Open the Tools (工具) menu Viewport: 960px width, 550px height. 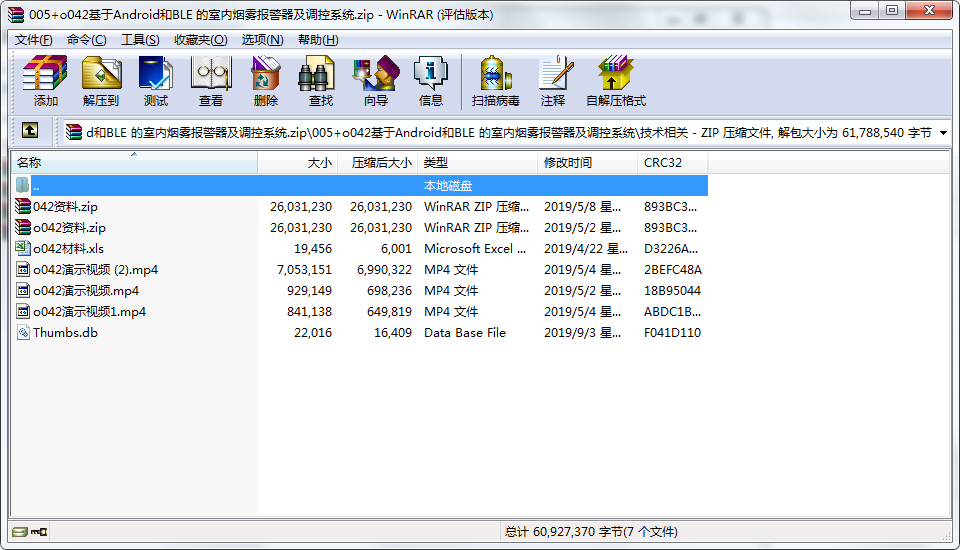point(140,40)
